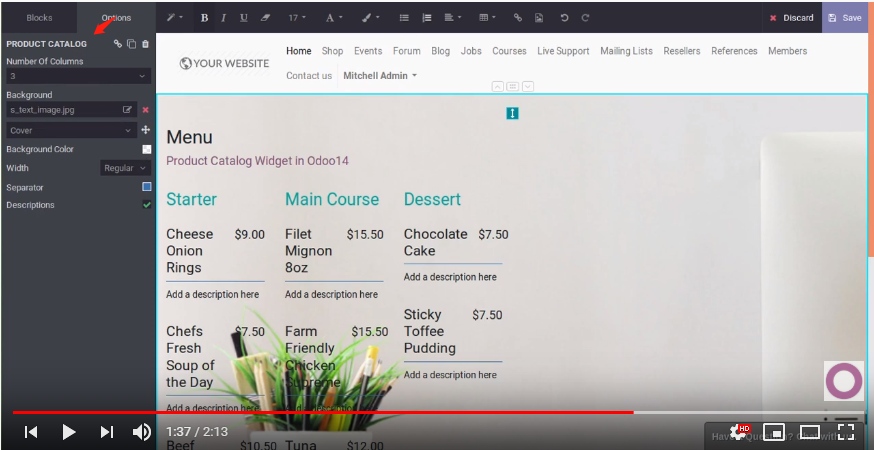This screenshot has width=874, height=450.
Task: Delete the Product Catalog block via trash icon
Action: click(145, 44)
